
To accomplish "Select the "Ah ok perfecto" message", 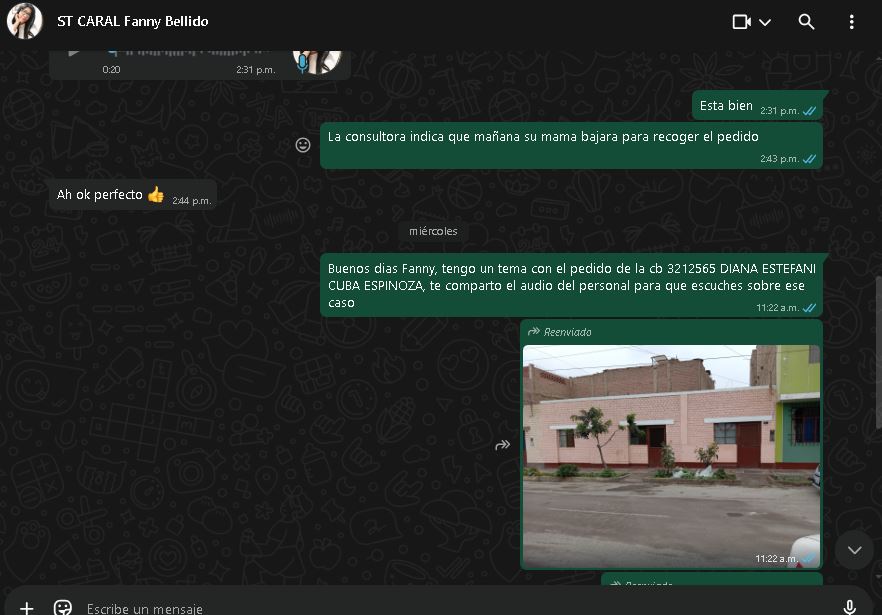I will (100, 195).
